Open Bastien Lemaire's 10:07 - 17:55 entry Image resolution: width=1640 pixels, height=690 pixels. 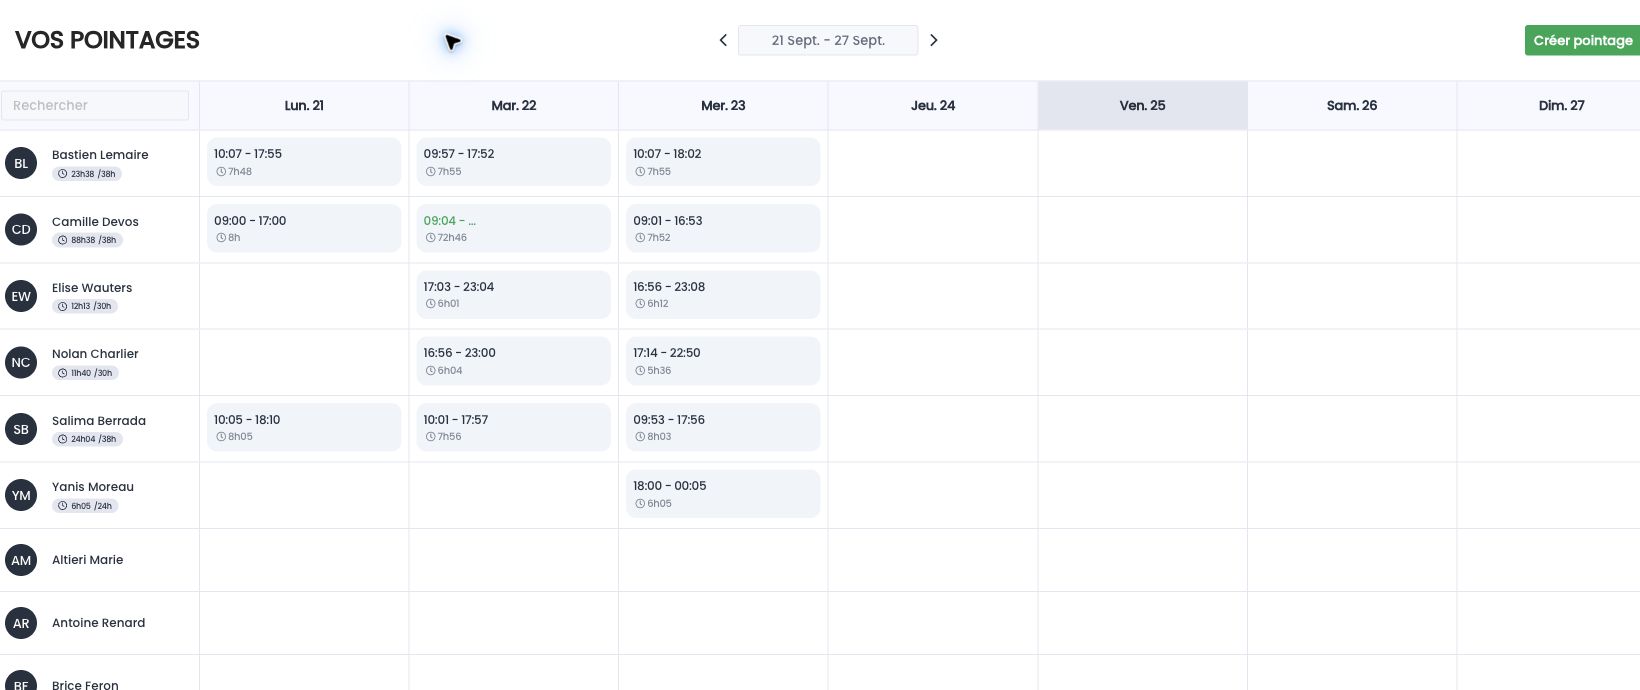[304, 162]
